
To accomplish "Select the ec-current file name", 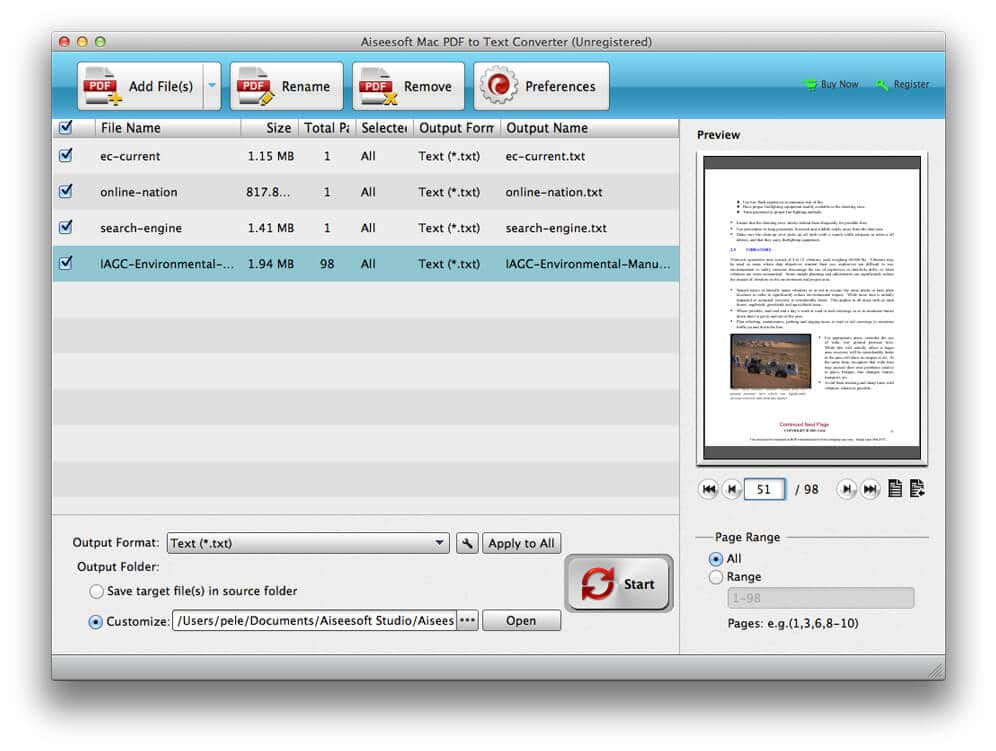I will pyautogui.click(x=130, y=156).
